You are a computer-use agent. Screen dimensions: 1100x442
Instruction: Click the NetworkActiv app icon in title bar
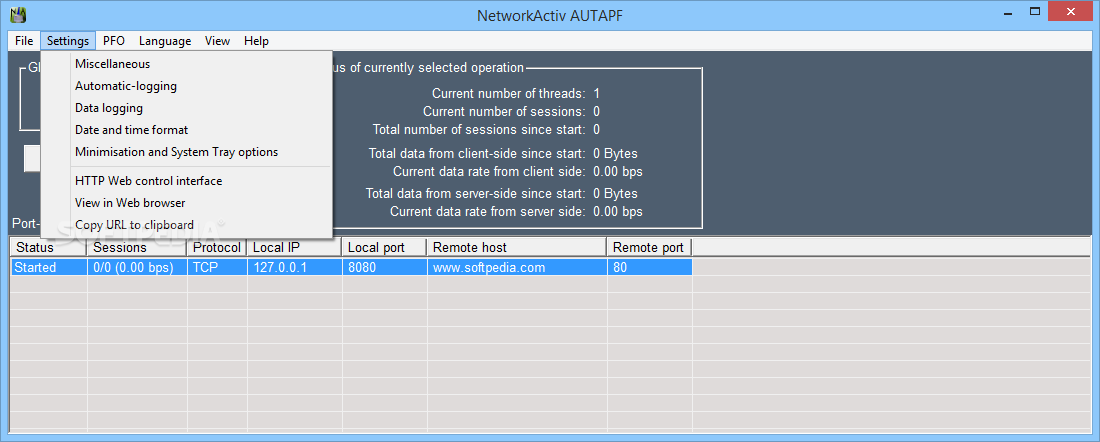pos(18,14)
